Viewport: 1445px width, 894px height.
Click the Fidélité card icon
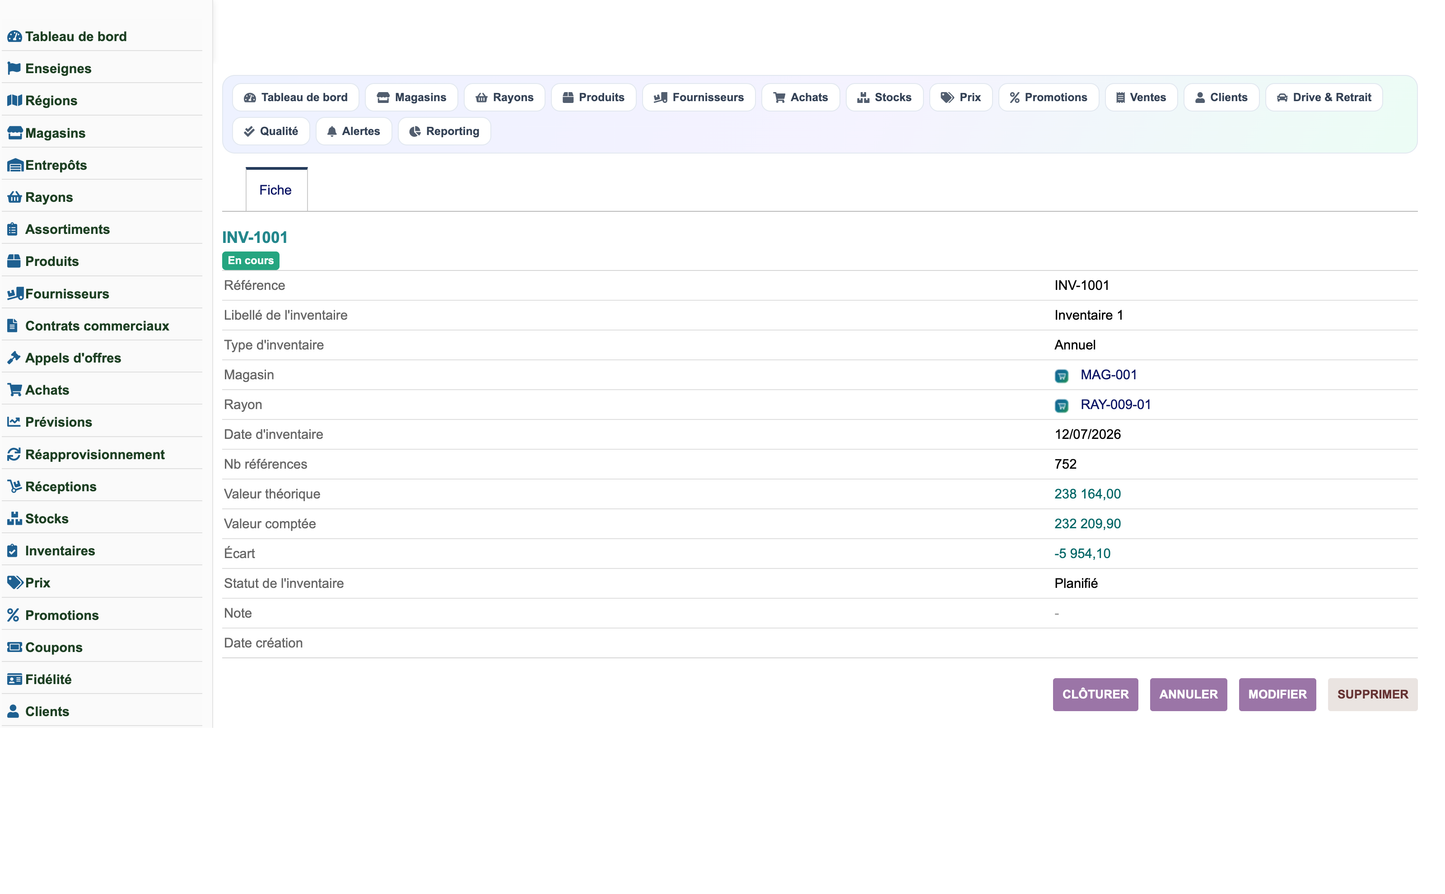(x=15, y=679)
